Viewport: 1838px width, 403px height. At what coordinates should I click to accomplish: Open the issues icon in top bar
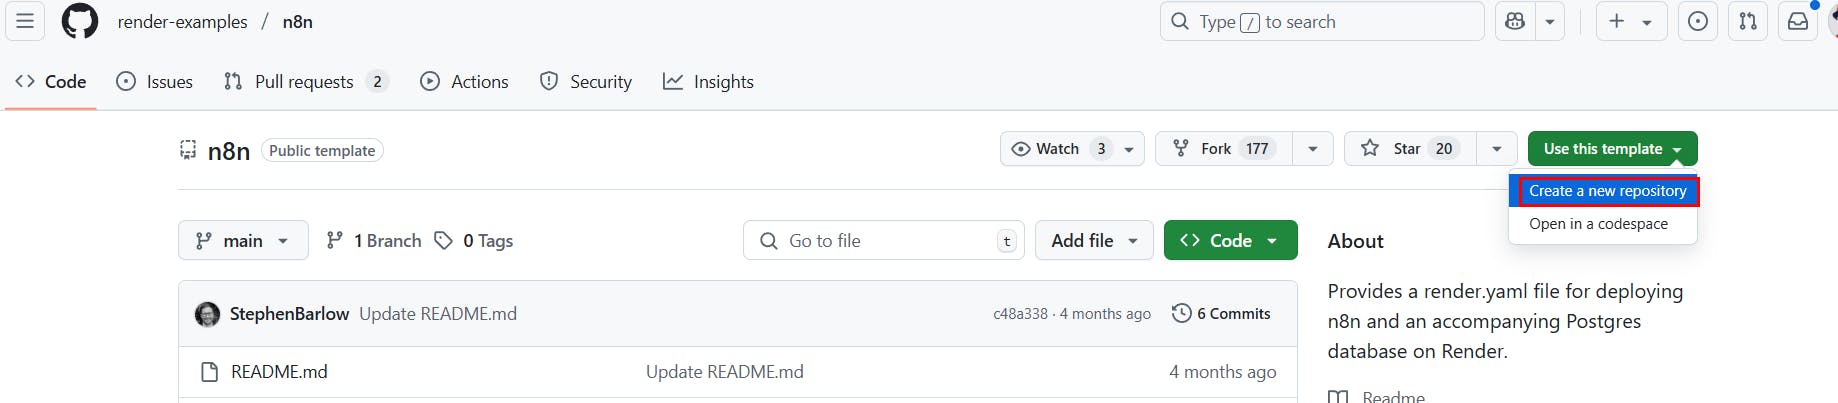tap(1698, 21)
